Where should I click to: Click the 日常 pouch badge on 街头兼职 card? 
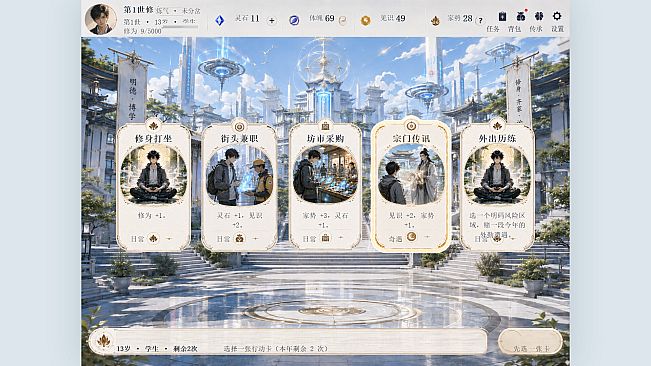(240, 238)
